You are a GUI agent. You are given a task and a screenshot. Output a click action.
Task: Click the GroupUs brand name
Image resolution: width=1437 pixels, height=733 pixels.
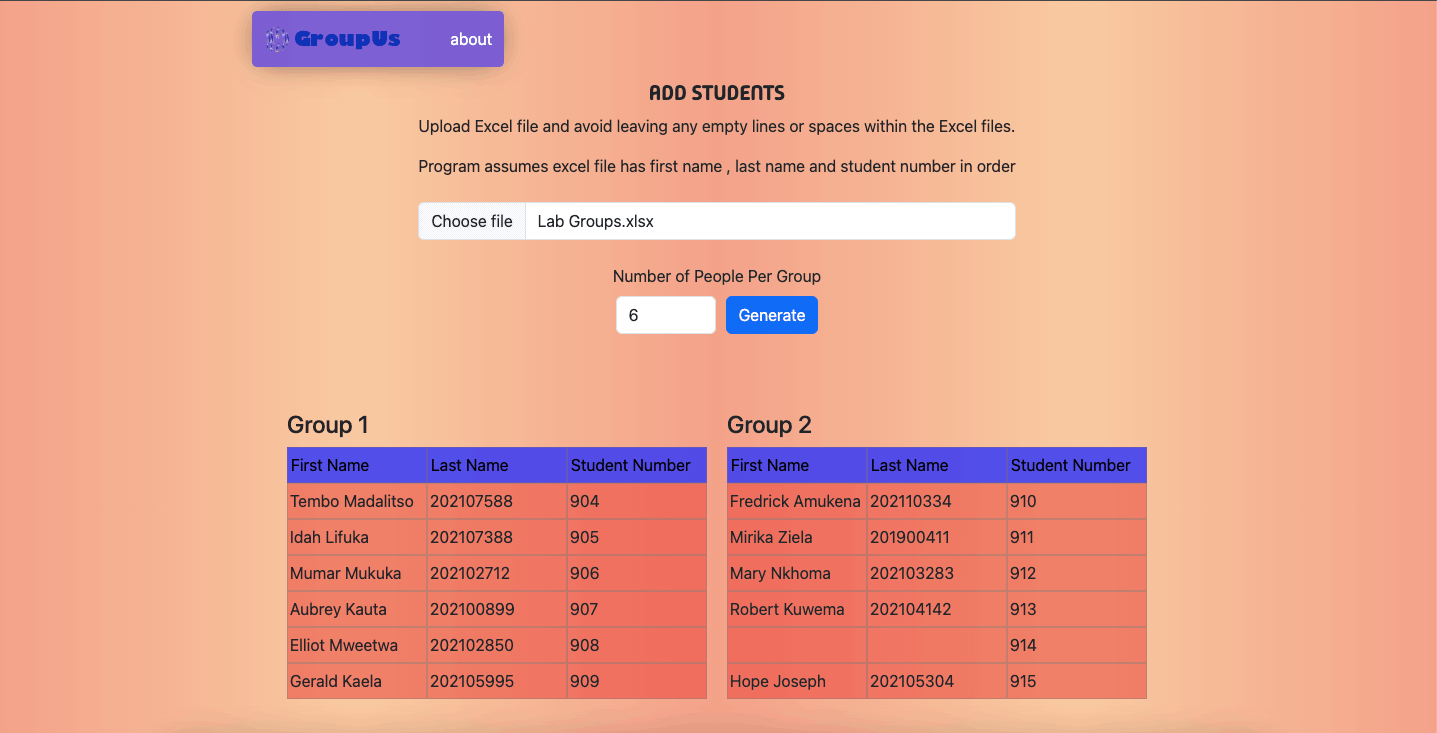(347, 39)
